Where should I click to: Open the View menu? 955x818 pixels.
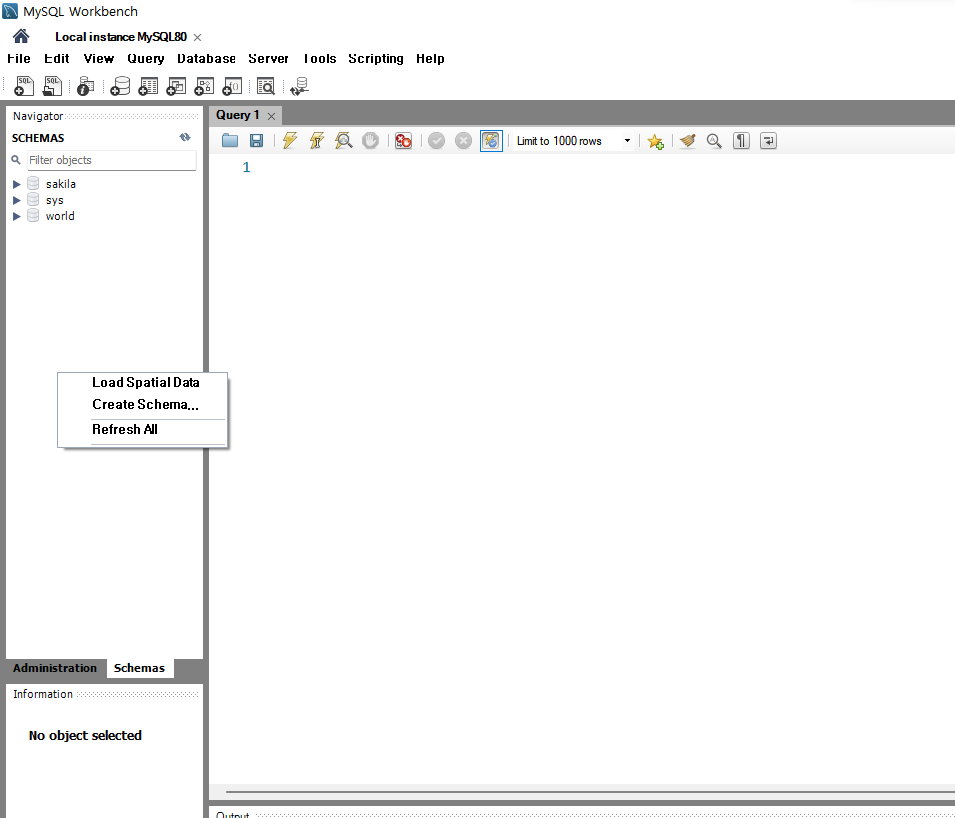point(99,58)
